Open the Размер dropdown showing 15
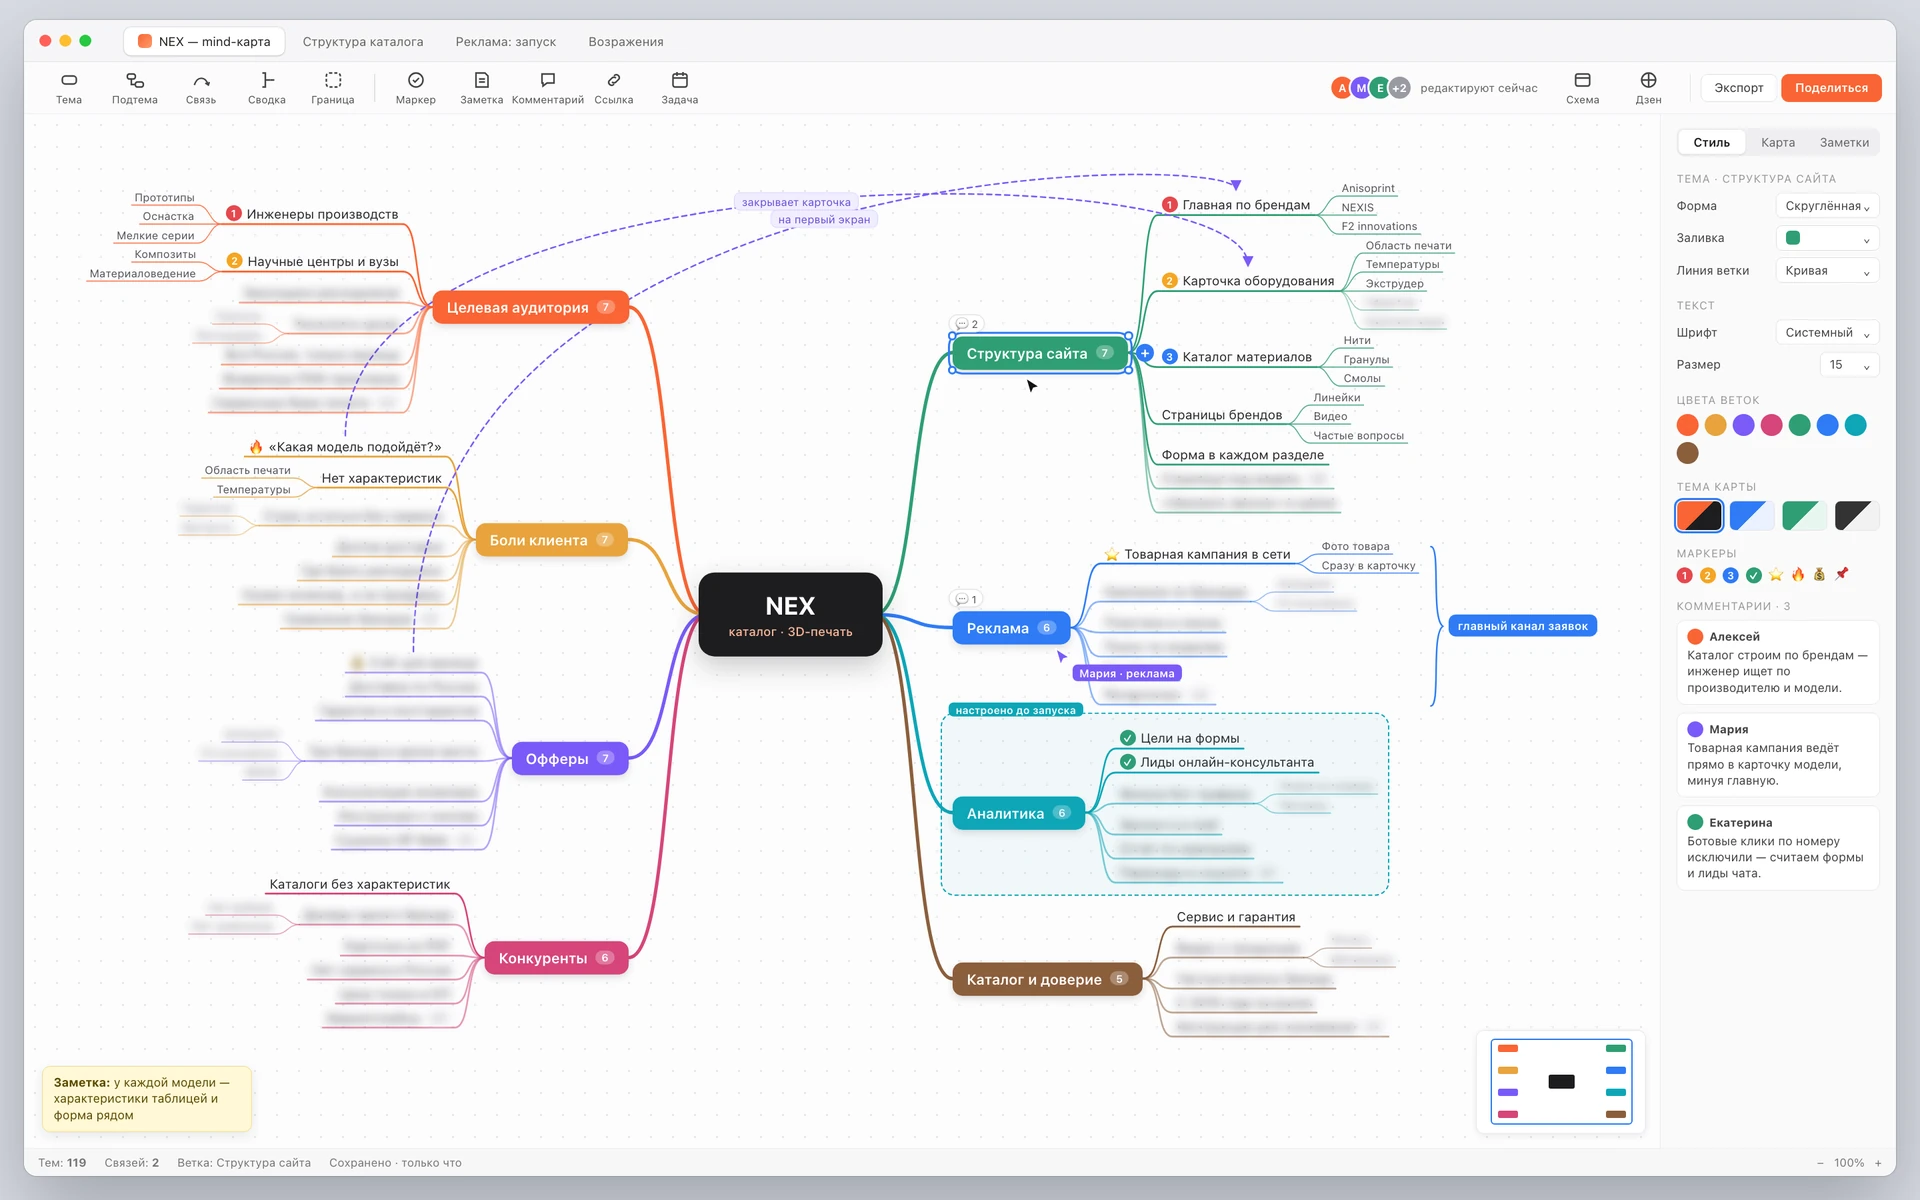The image size is (1920, 1200). (x=1849, y=365)
